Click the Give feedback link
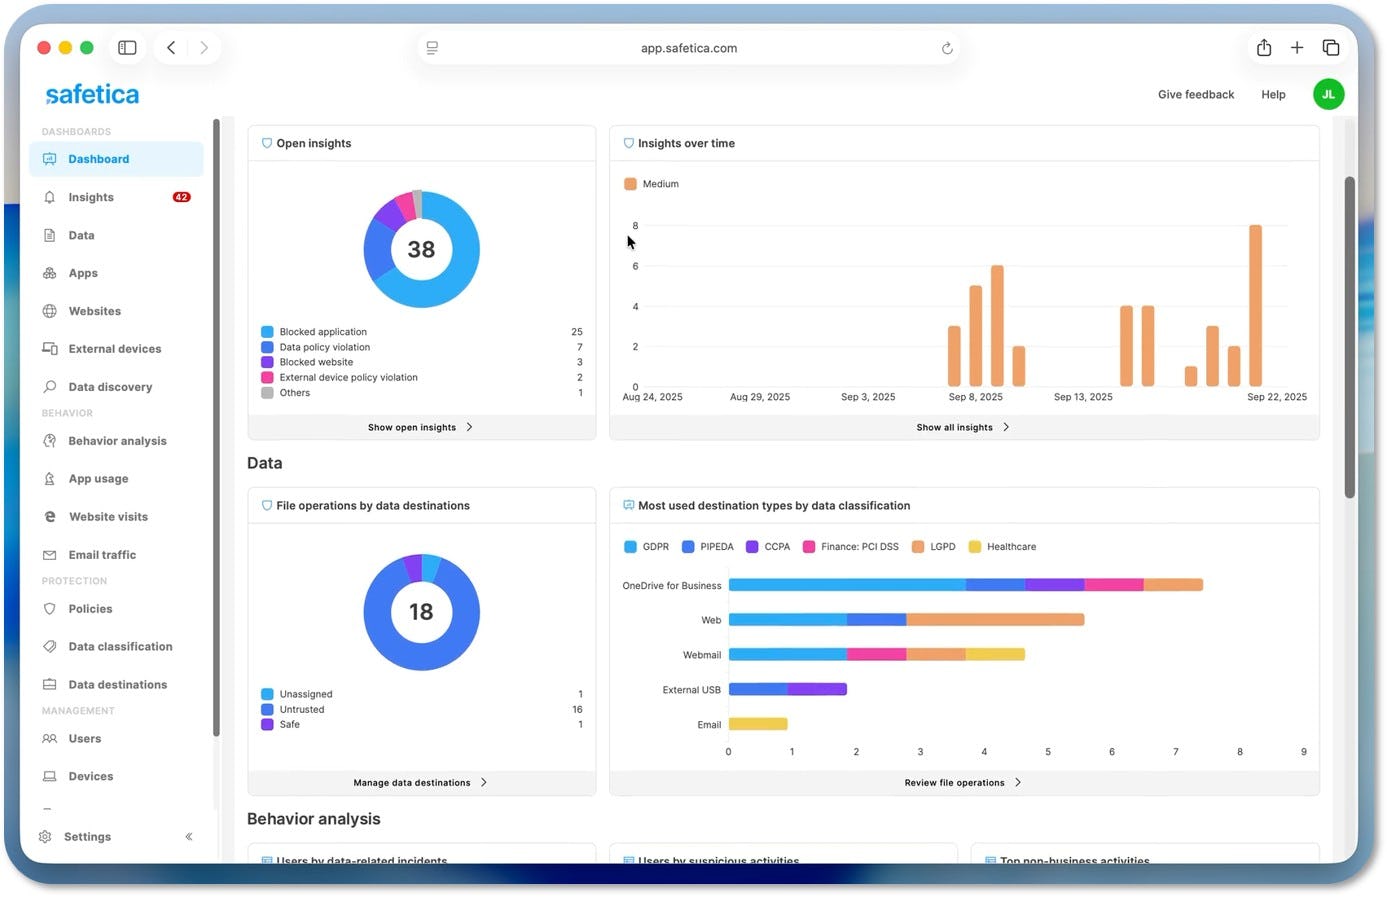1387x897 pixels. [1196, 94]
